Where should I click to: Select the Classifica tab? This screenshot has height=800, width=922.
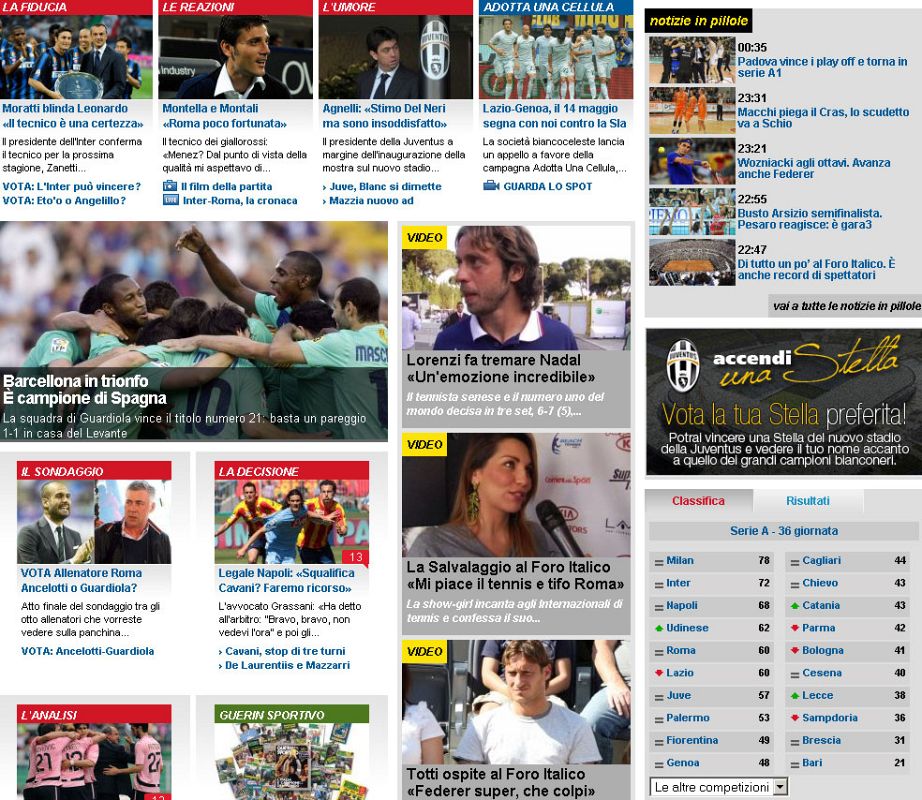click(698, 501)
